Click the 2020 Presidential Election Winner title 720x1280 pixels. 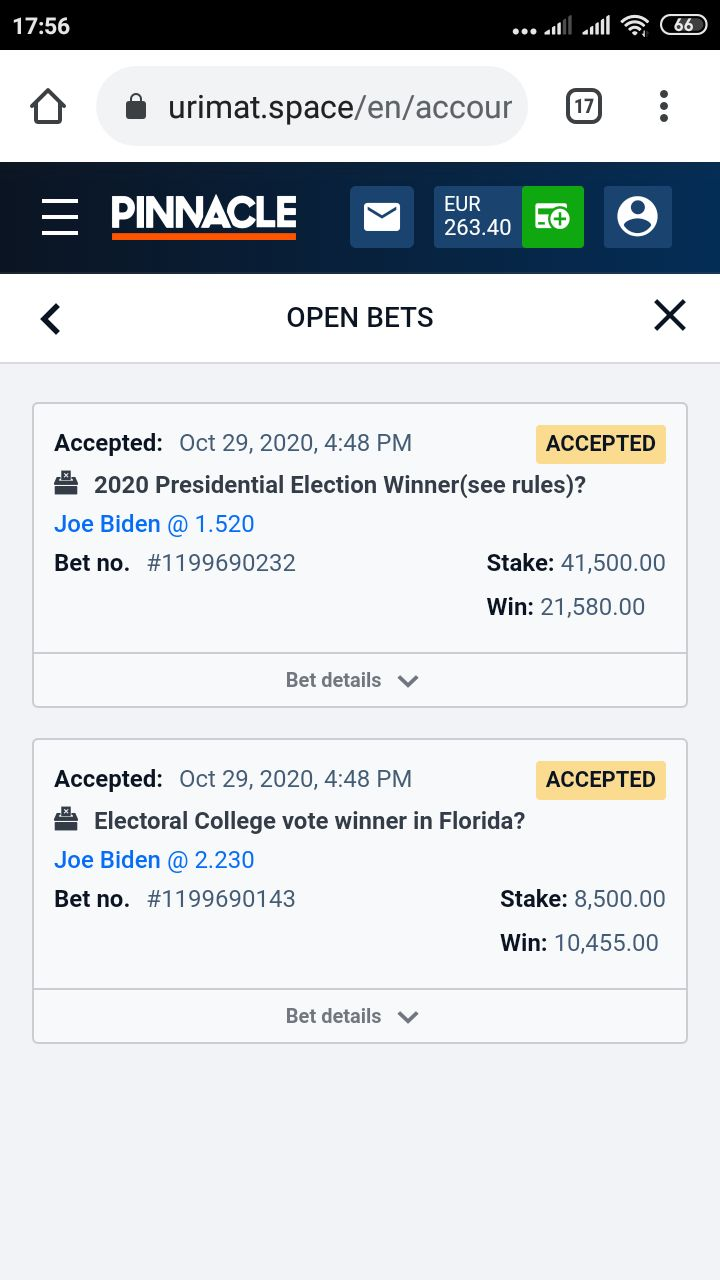click(x=340, y=485)
